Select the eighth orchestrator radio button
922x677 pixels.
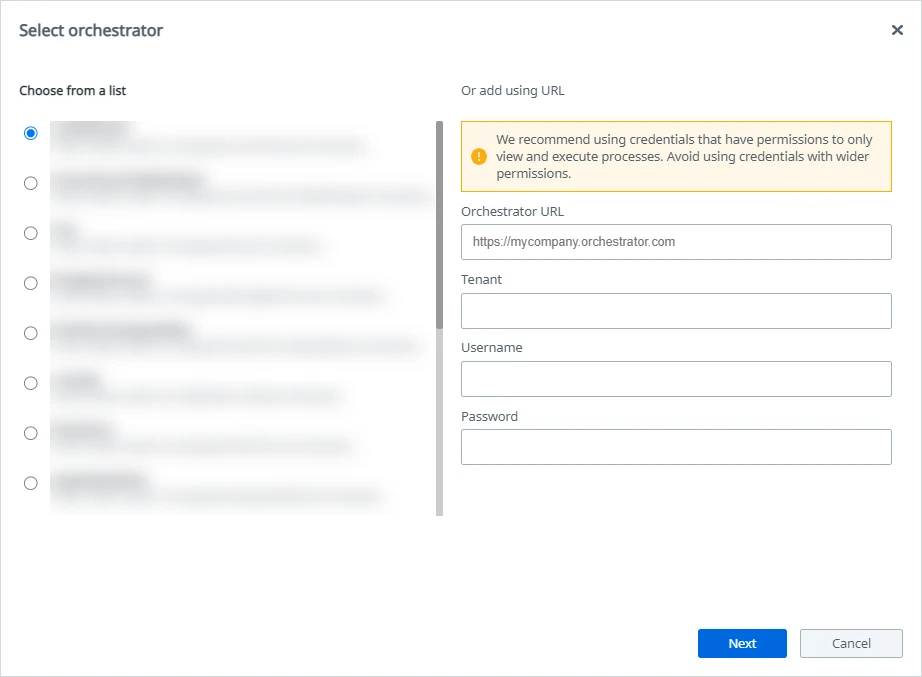click(x=31, y=483)
